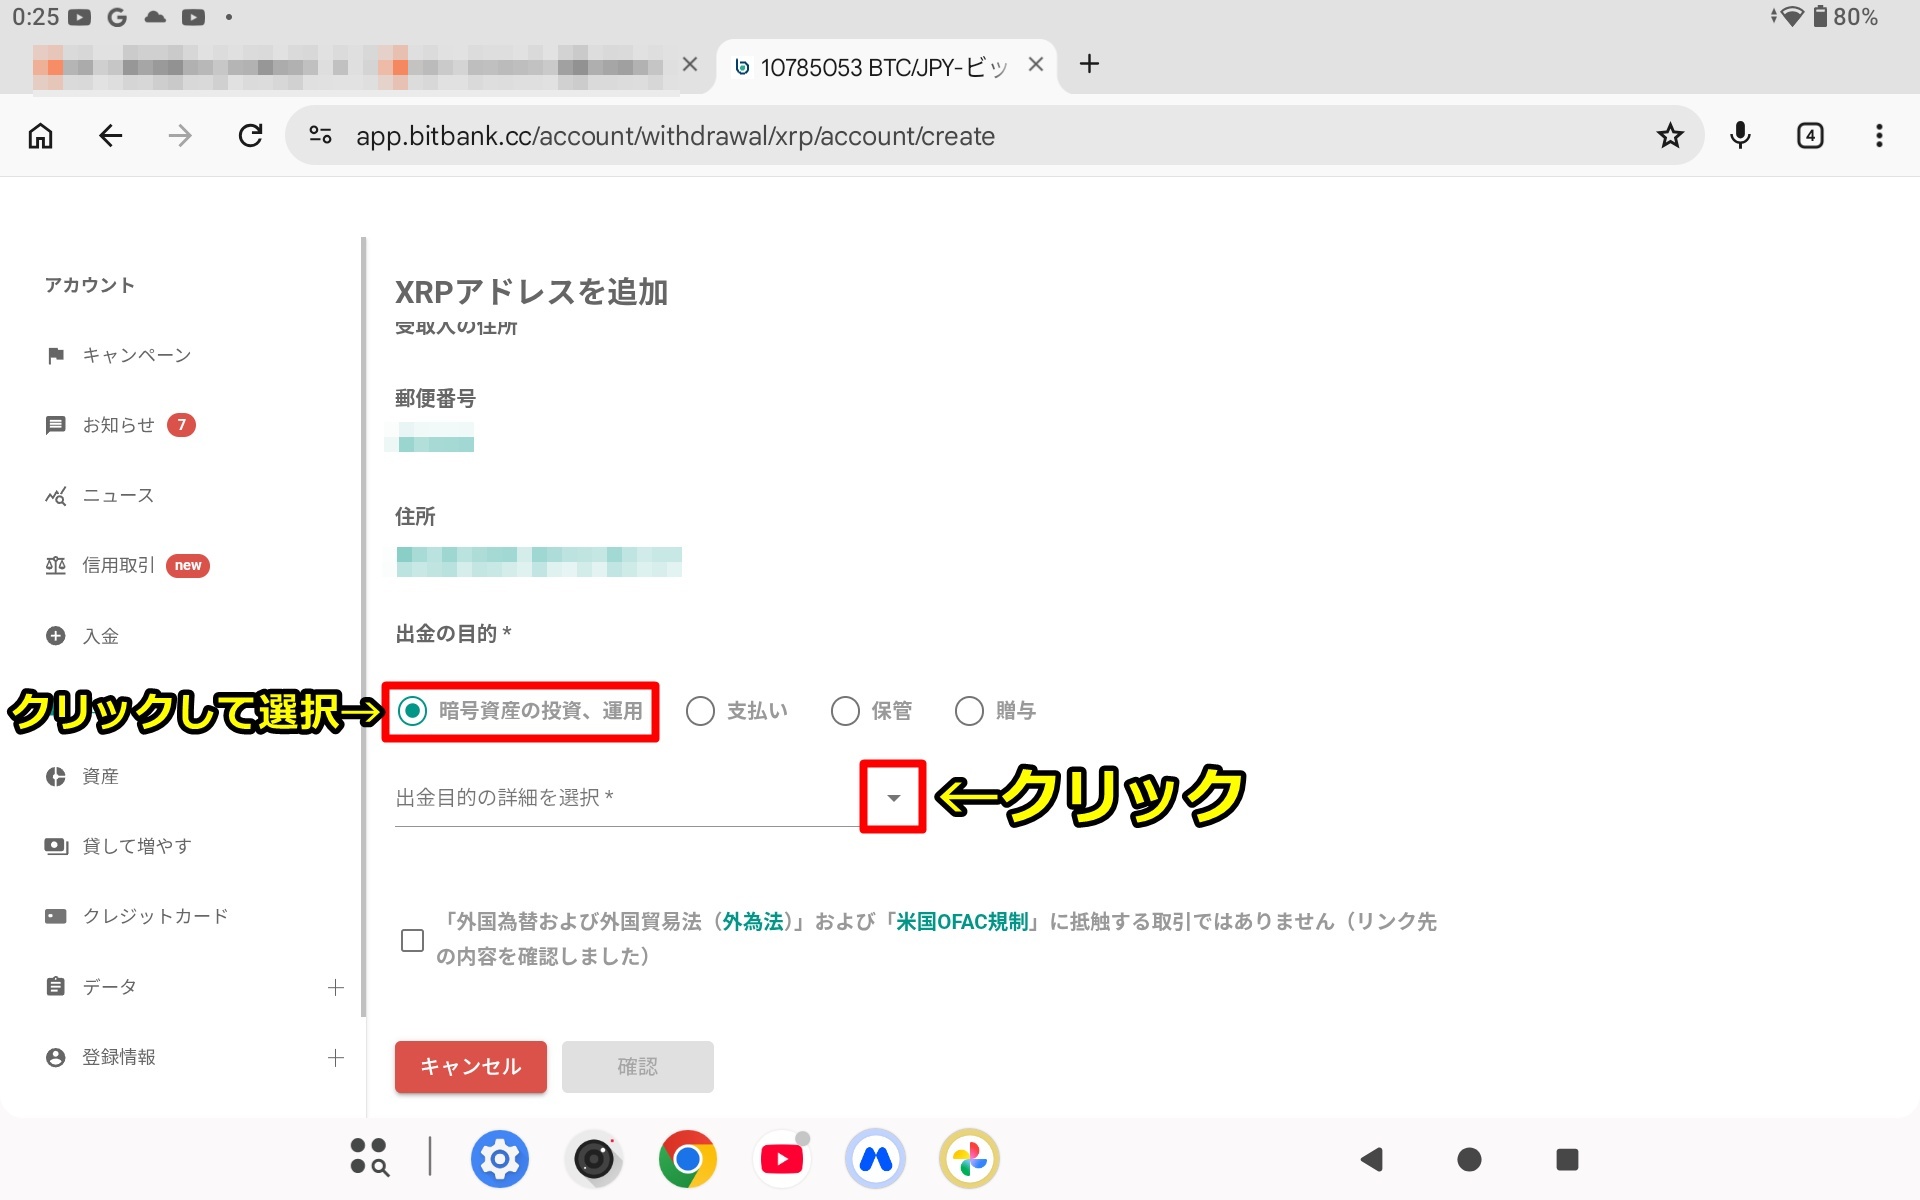Image resolution: width=1920 pixels, height=1200 pixels.
Task: Reload the page with refresh icon
Action: 250,135
